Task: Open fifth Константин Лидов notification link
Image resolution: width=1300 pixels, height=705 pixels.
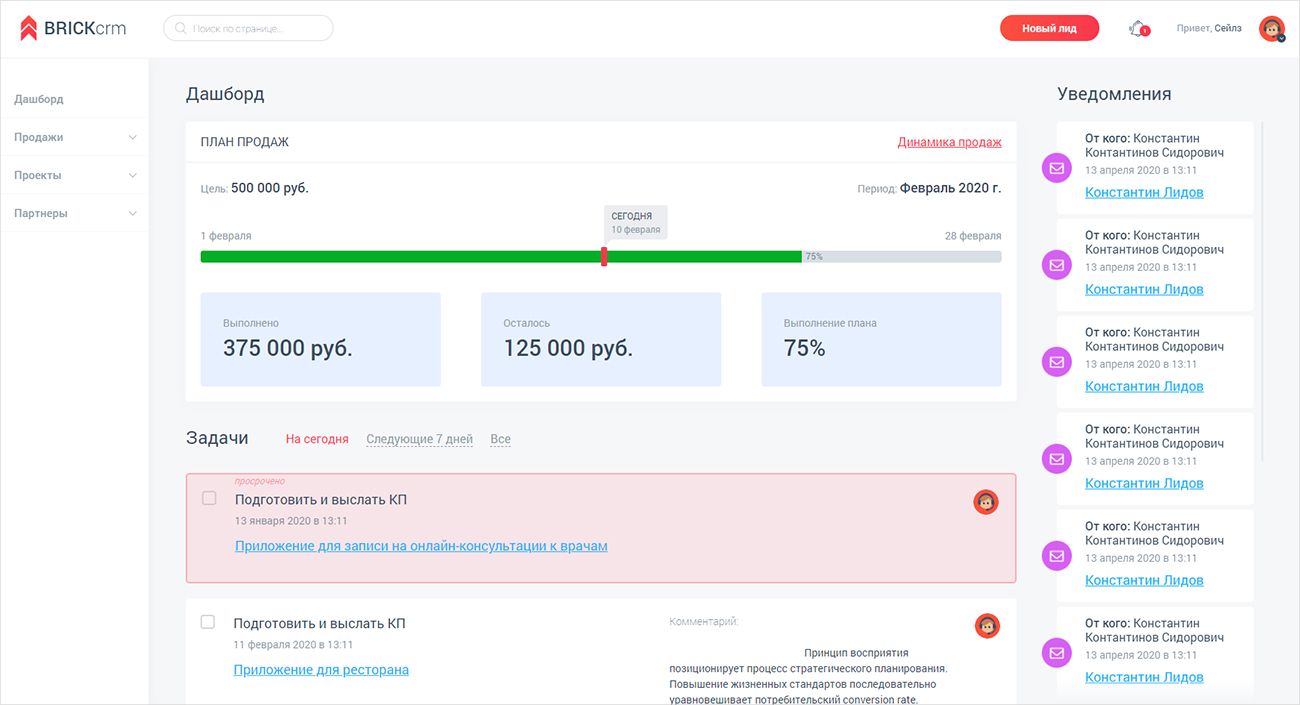Action: click(x=1144, y=580)
